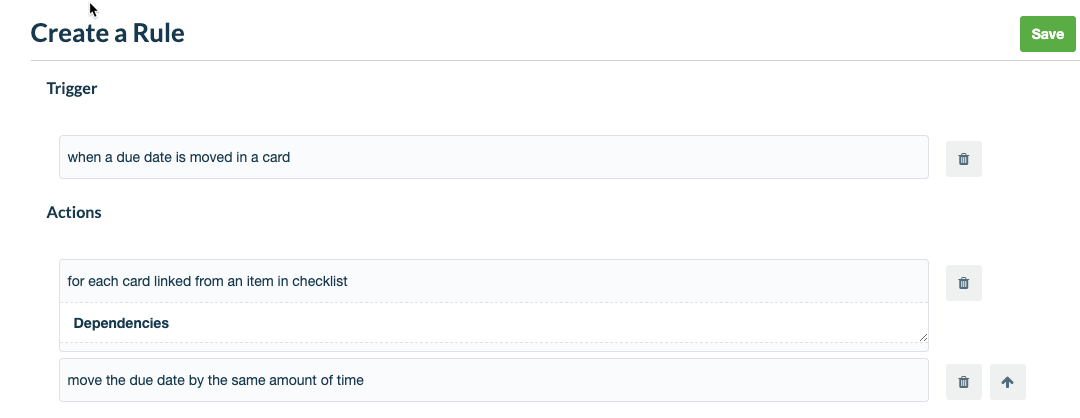Click the Actions section label
The width and height of the screenshot is (1080, 418).
[x=74, y=212]
